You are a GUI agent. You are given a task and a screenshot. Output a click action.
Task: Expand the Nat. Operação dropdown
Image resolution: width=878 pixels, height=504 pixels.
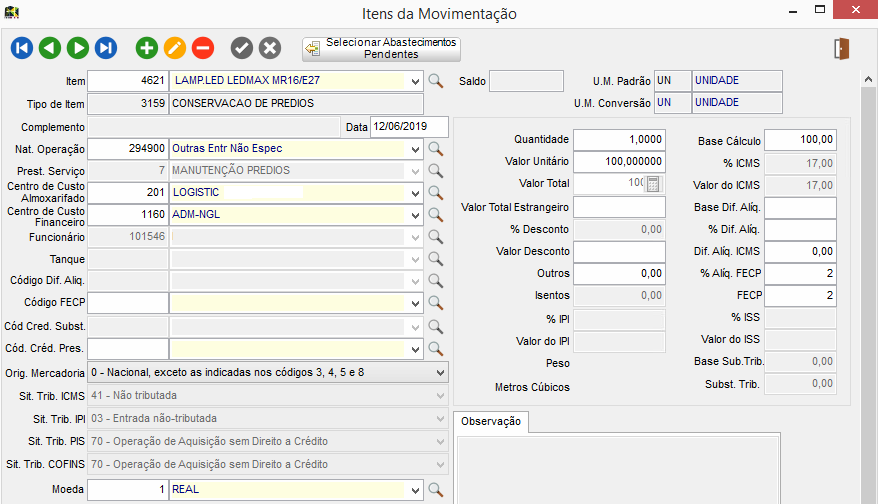415,149
